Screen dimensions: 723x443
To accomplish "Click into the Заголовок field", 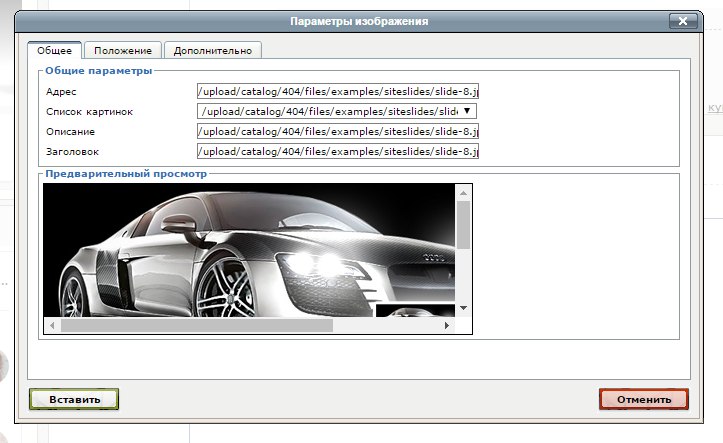I will tap(337, 152).
